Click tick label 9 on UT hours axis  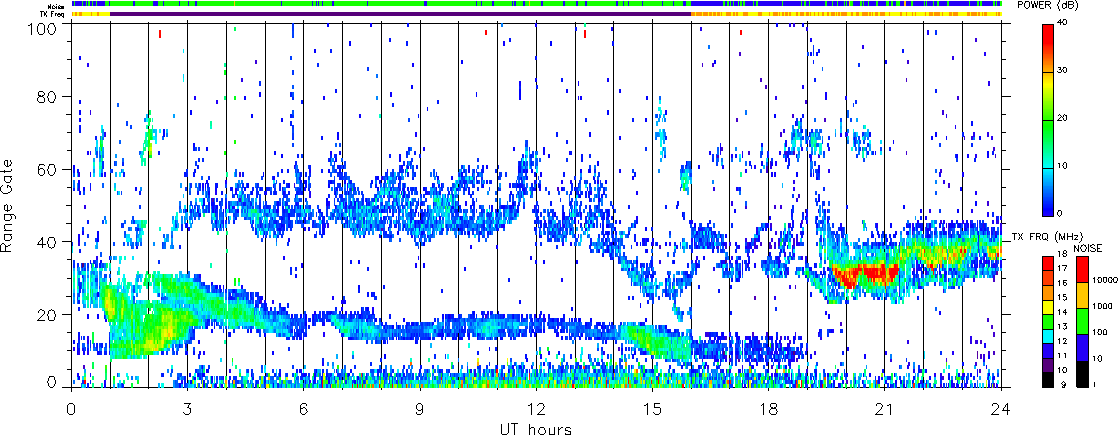tap(420, 411)
